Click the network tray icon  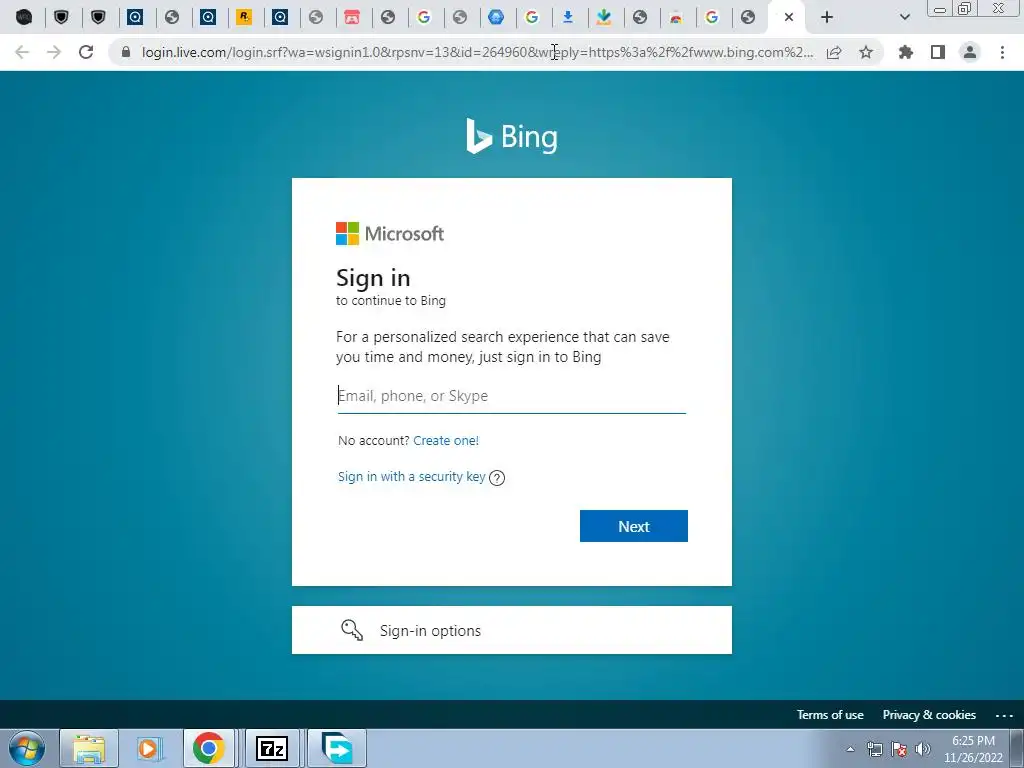pos(874,749)
